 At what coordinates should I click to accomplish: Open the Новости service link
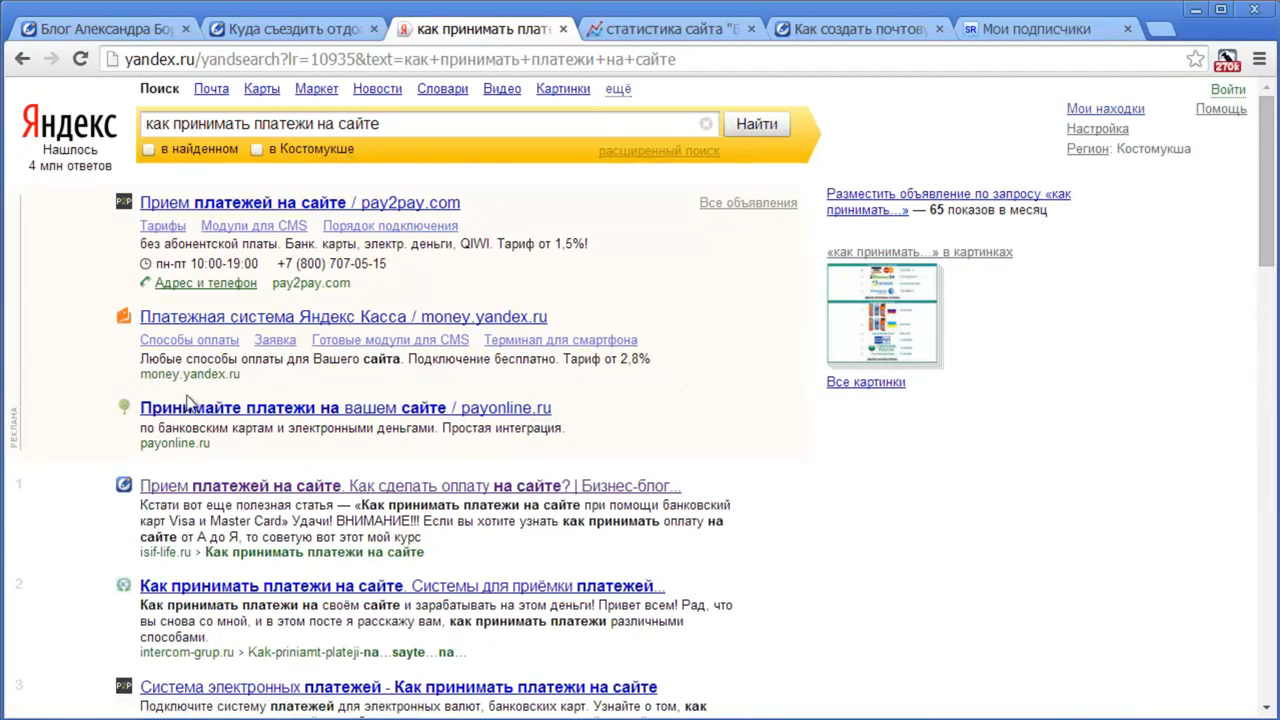pyautogui.click(x=377, y=89)
